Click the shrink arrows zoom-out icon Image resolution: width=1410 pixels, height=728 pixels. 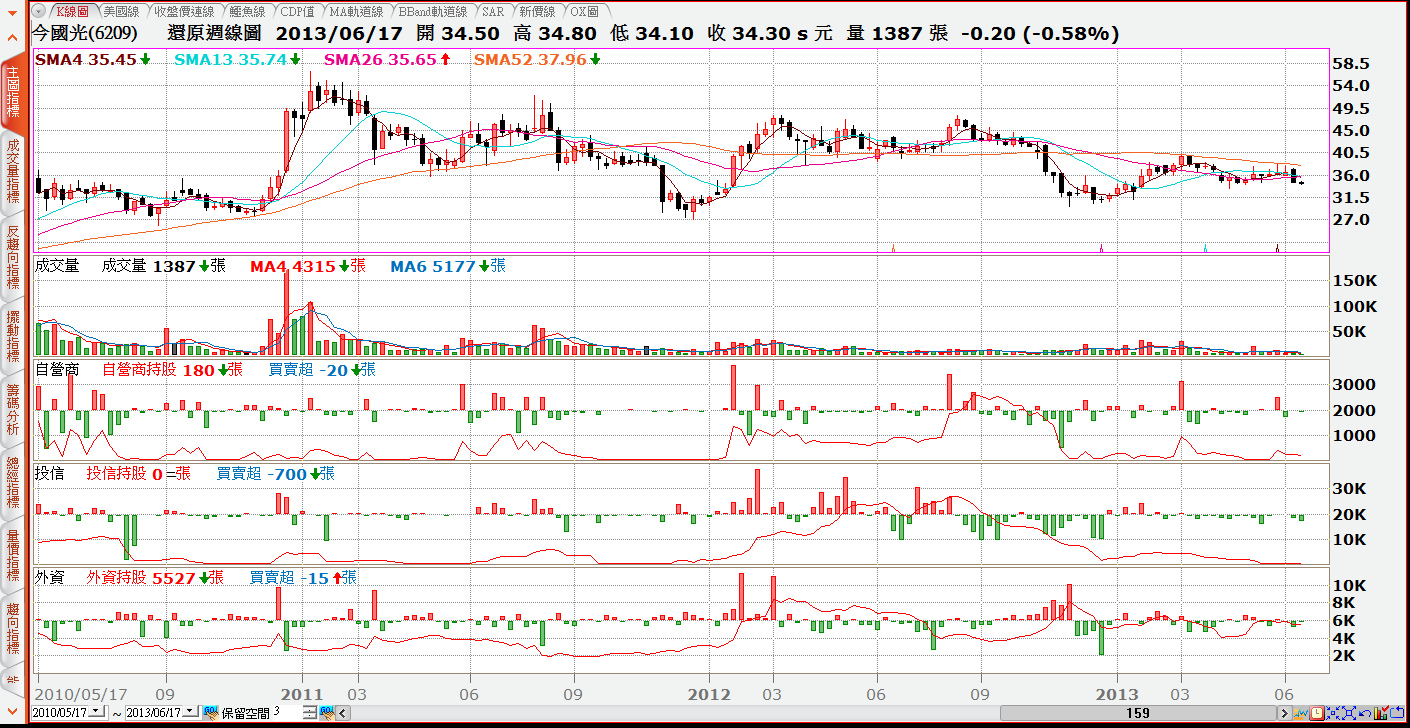(1333, 713)
